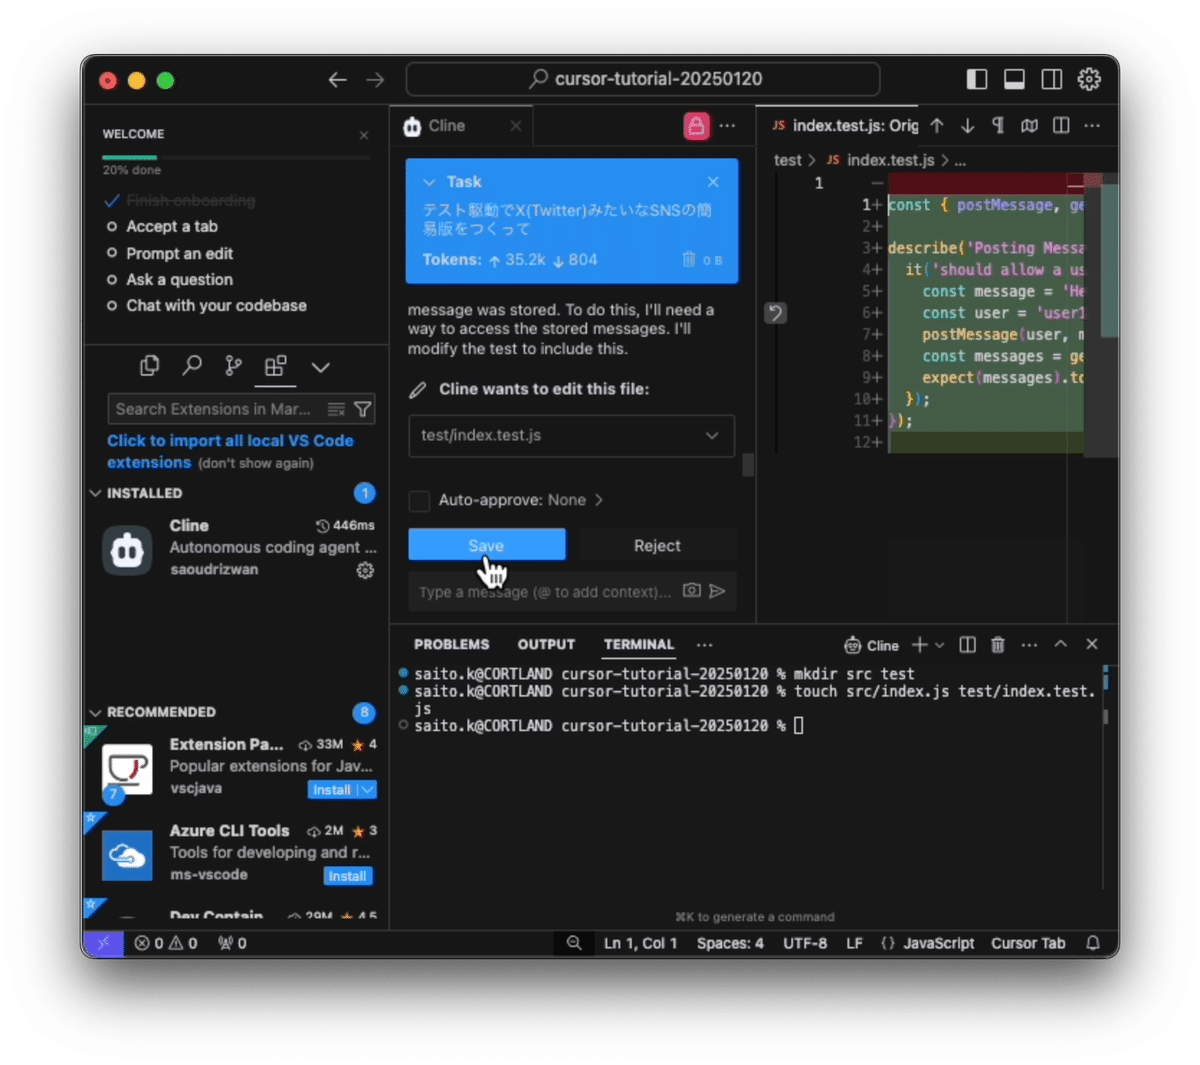Open Extension Pack install dropdown arrow
Image resolution: width=1200 pixels, height=1065 pixels.
367,790
